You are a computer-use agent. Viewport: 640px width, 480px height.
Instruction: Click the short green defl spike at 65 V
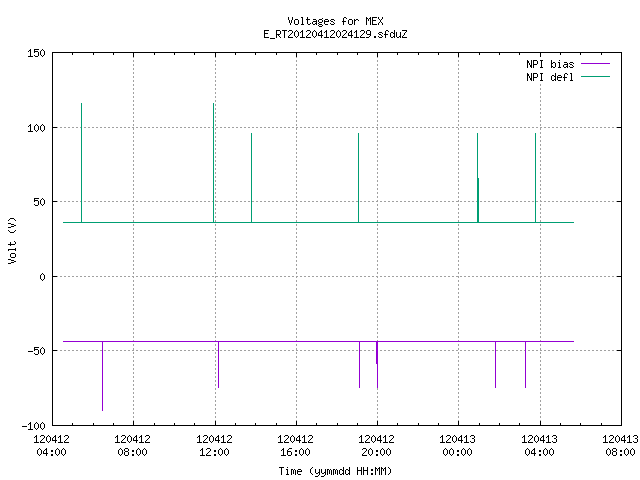478,200
